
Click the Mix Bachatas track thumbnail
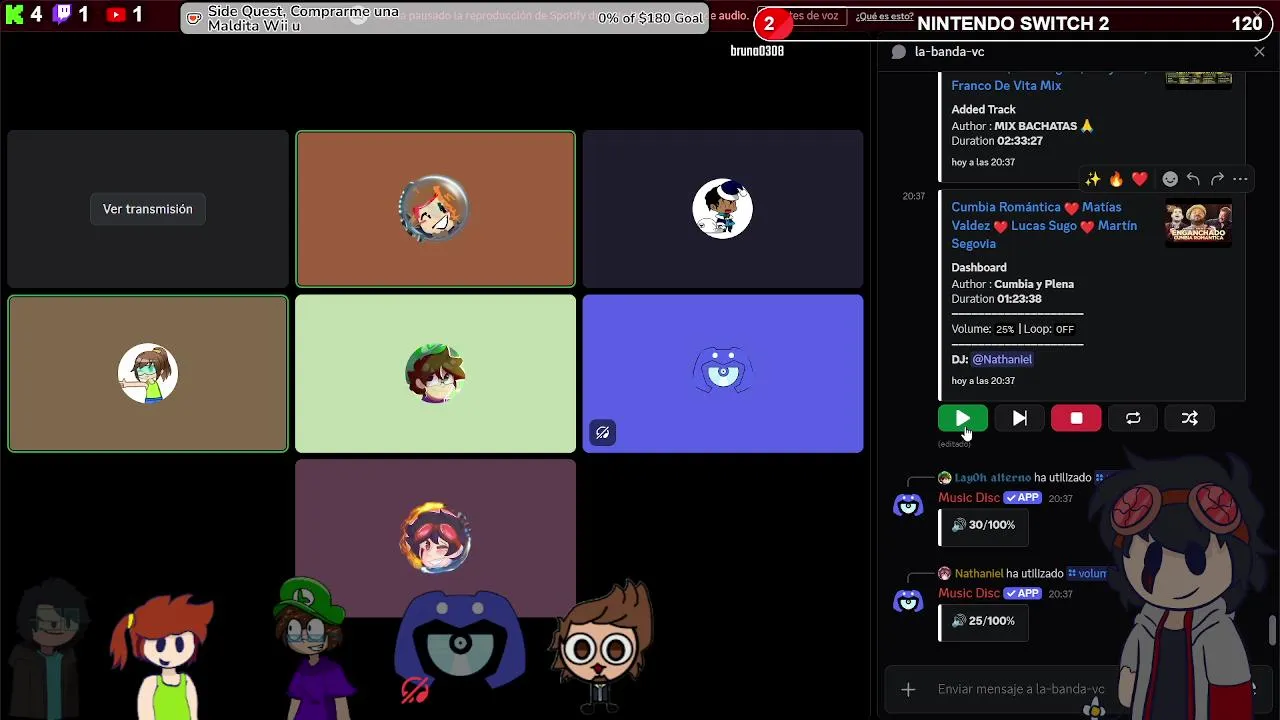point(1198,79)
